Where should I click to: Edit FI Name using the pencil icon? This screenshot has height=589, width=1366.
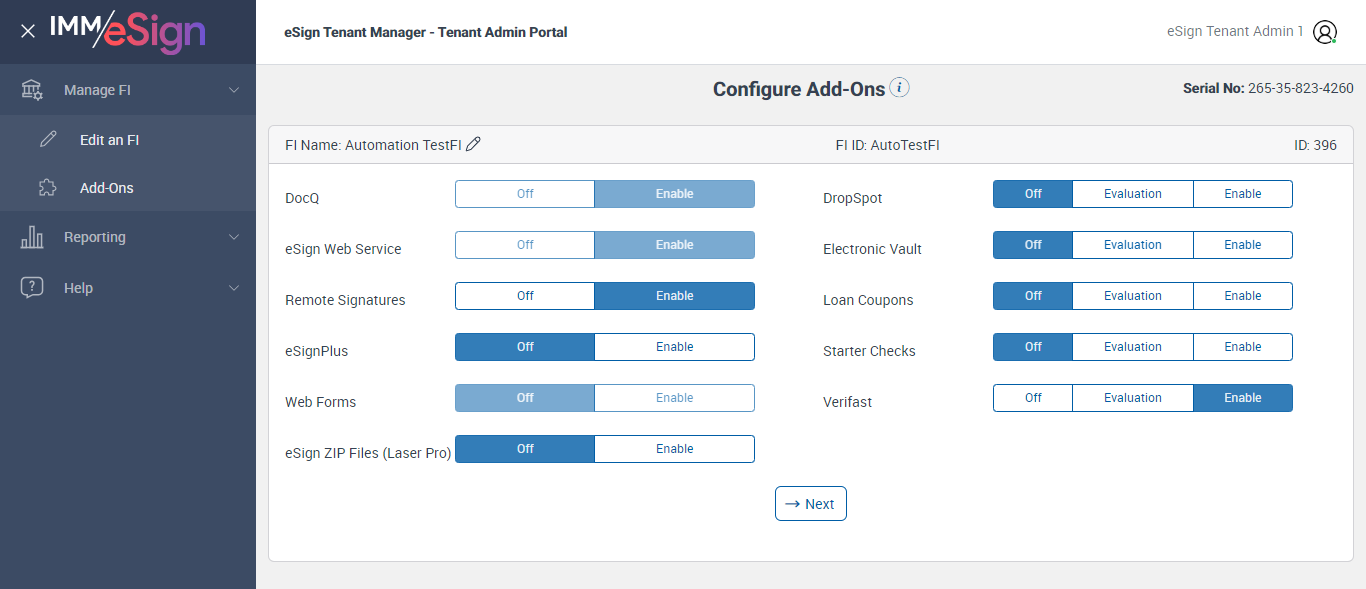[x=474, y=144]
